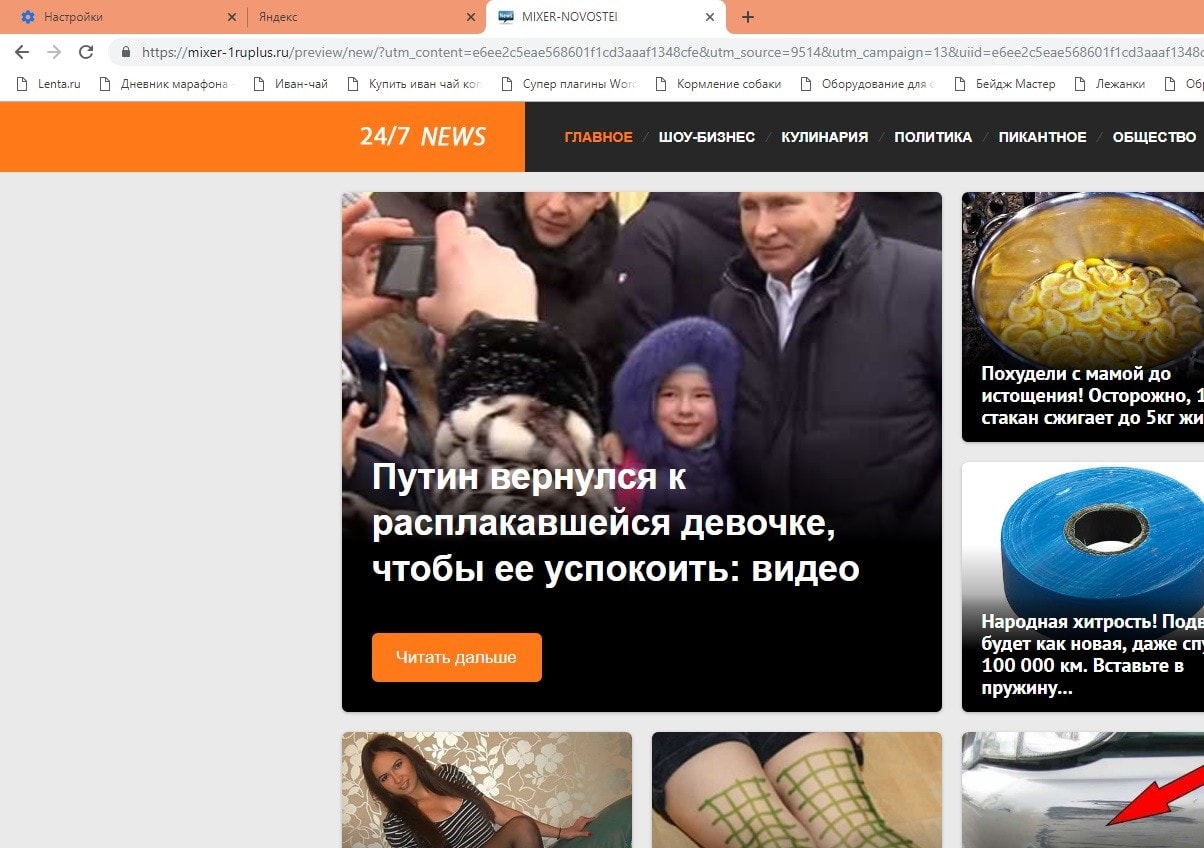Close the Настройки tab

pyautogui.click(x=232, y=17)
